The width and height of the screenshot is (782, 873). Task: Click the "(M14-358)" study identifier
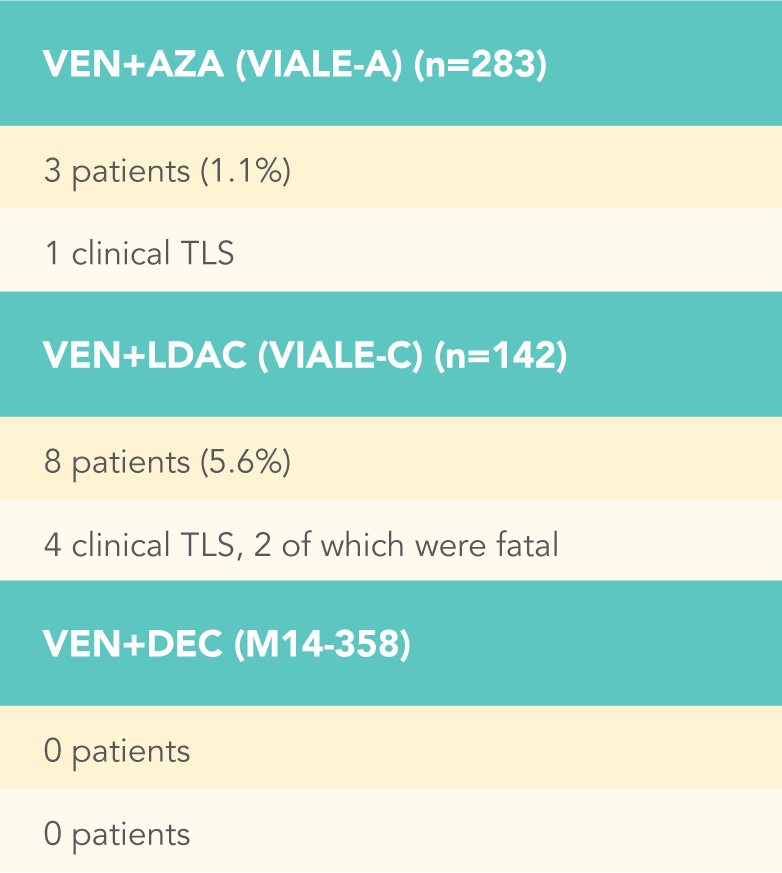point(321,645)
